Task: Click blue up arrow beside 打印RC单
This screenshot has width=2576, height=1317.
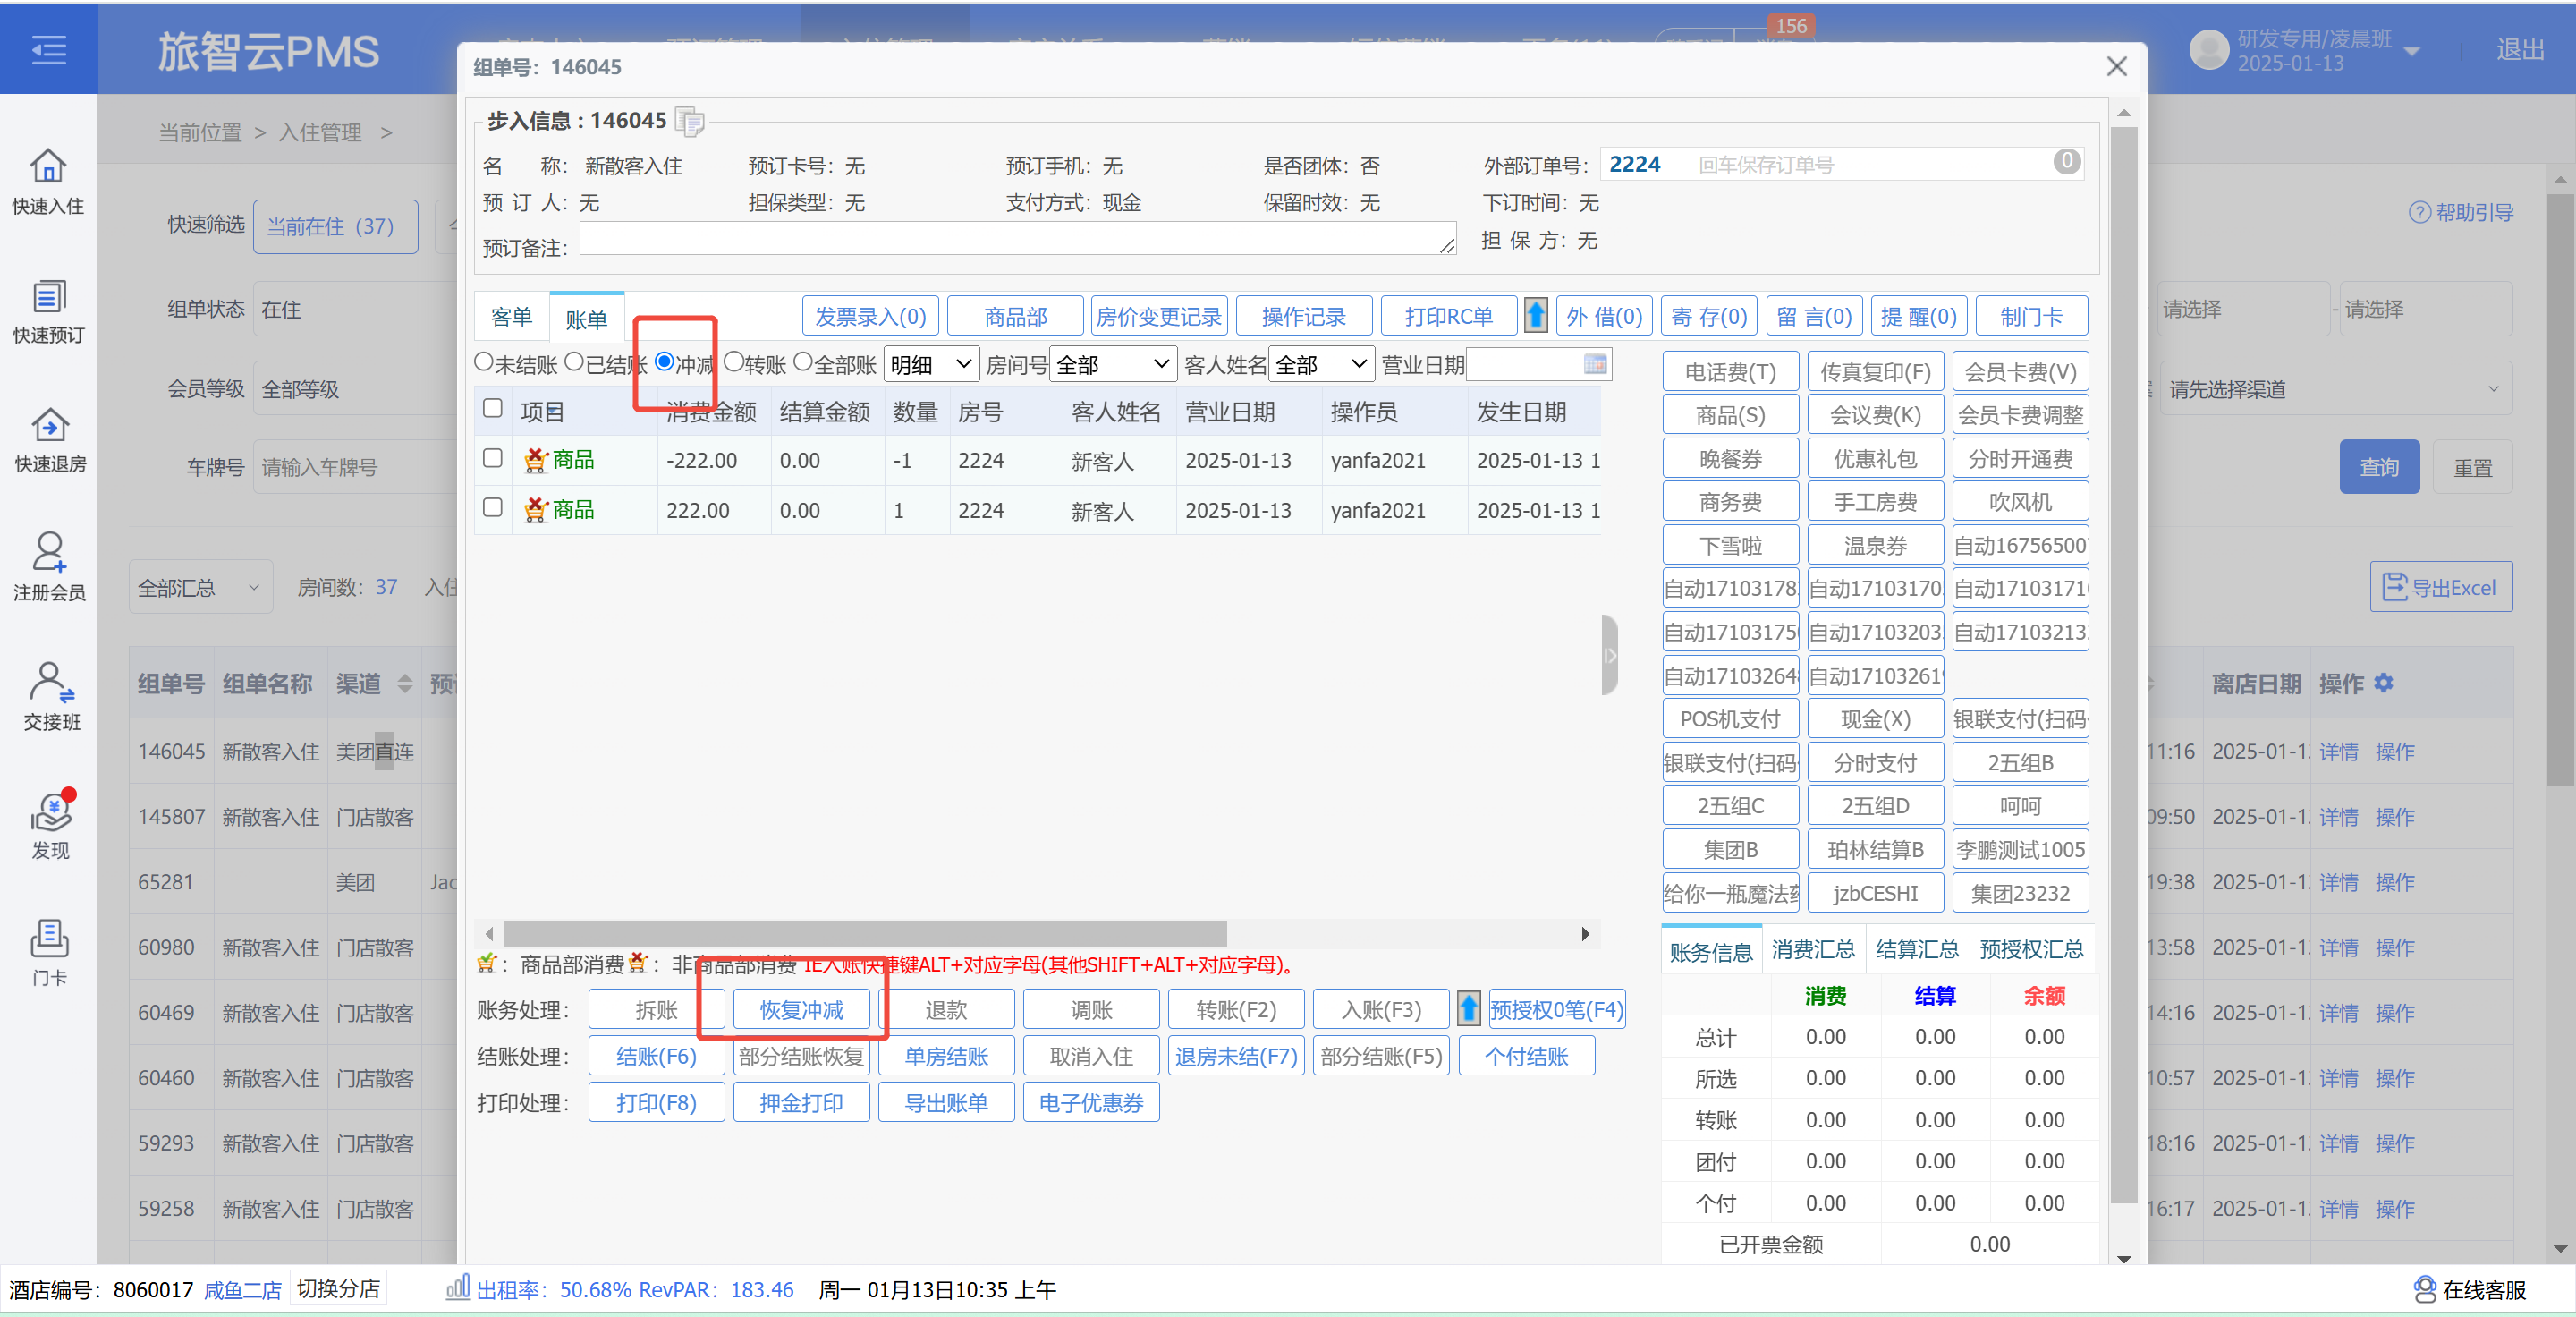Action: [1536, 316]
